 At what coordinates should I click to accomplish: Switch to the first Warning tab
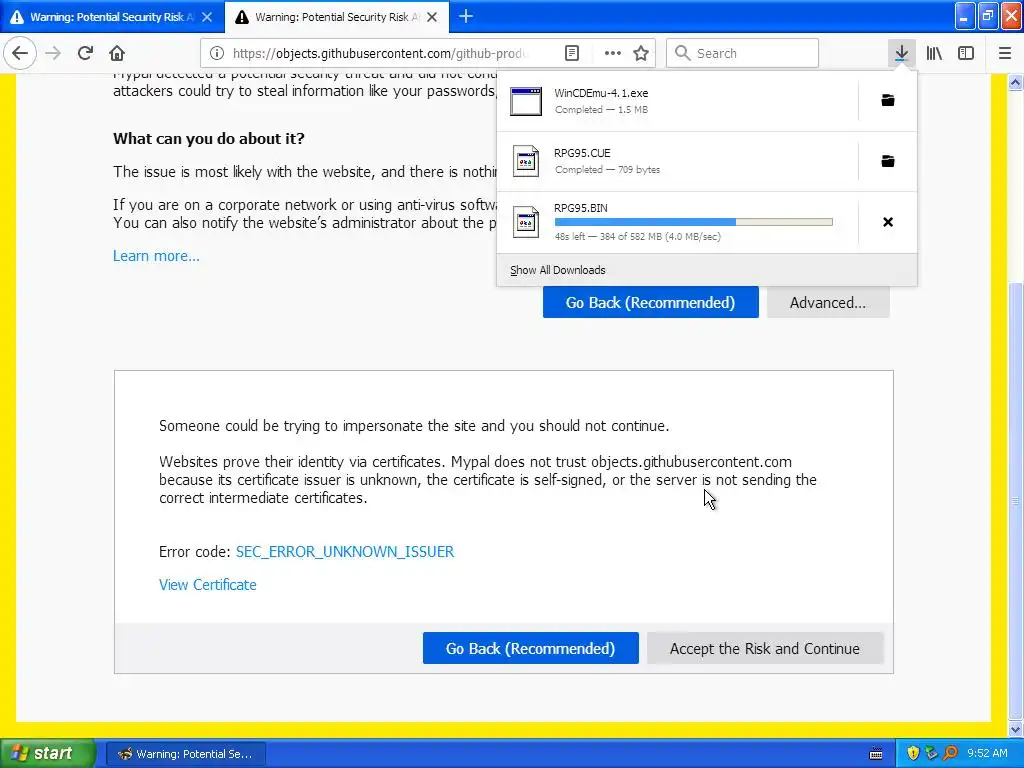tap(112, 17)
